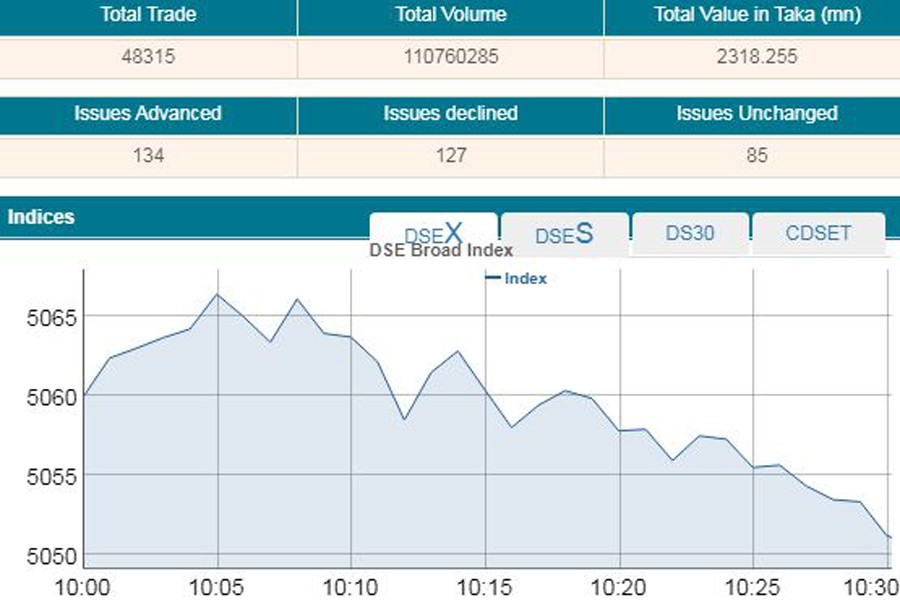Select the Issues Advanced header
Screen dimensions: 900x600
click(148, 113)
